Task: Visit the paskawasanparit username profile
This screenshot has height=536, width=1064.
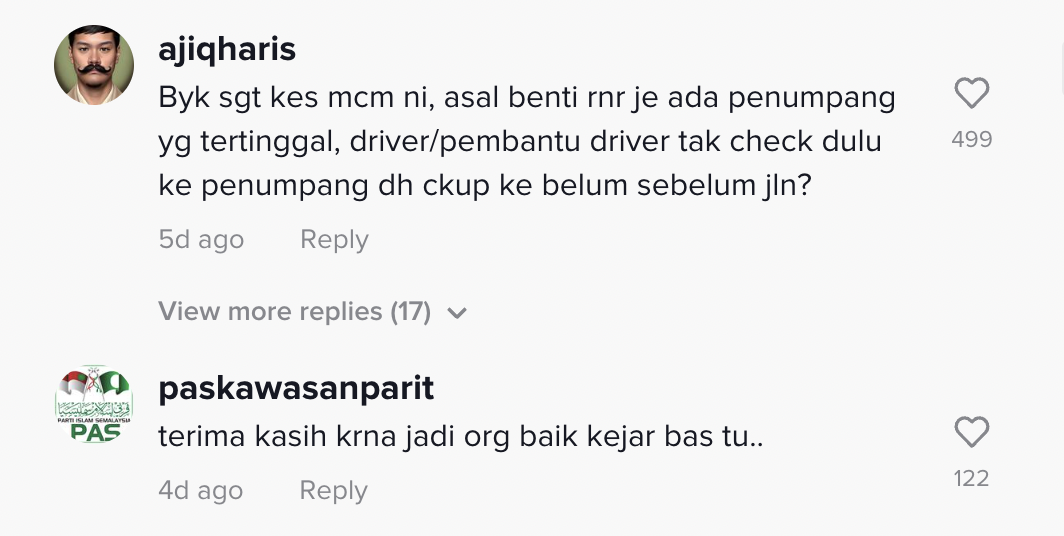Action: tap(296, 388)
